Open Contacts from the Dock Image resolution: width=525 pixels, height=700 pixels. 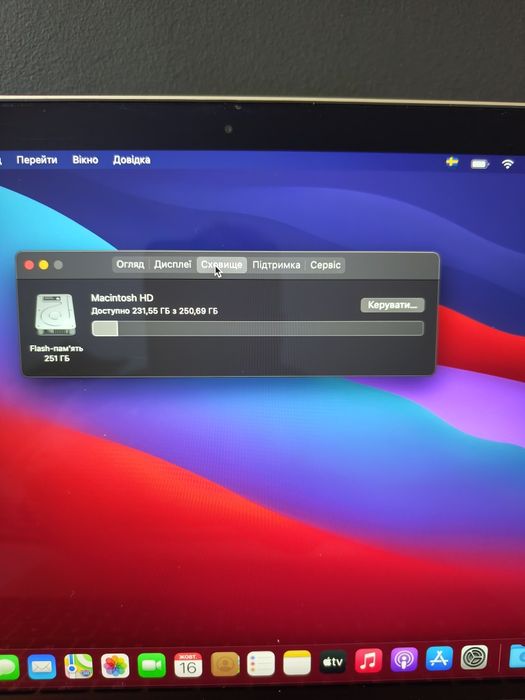coord(225,664)
